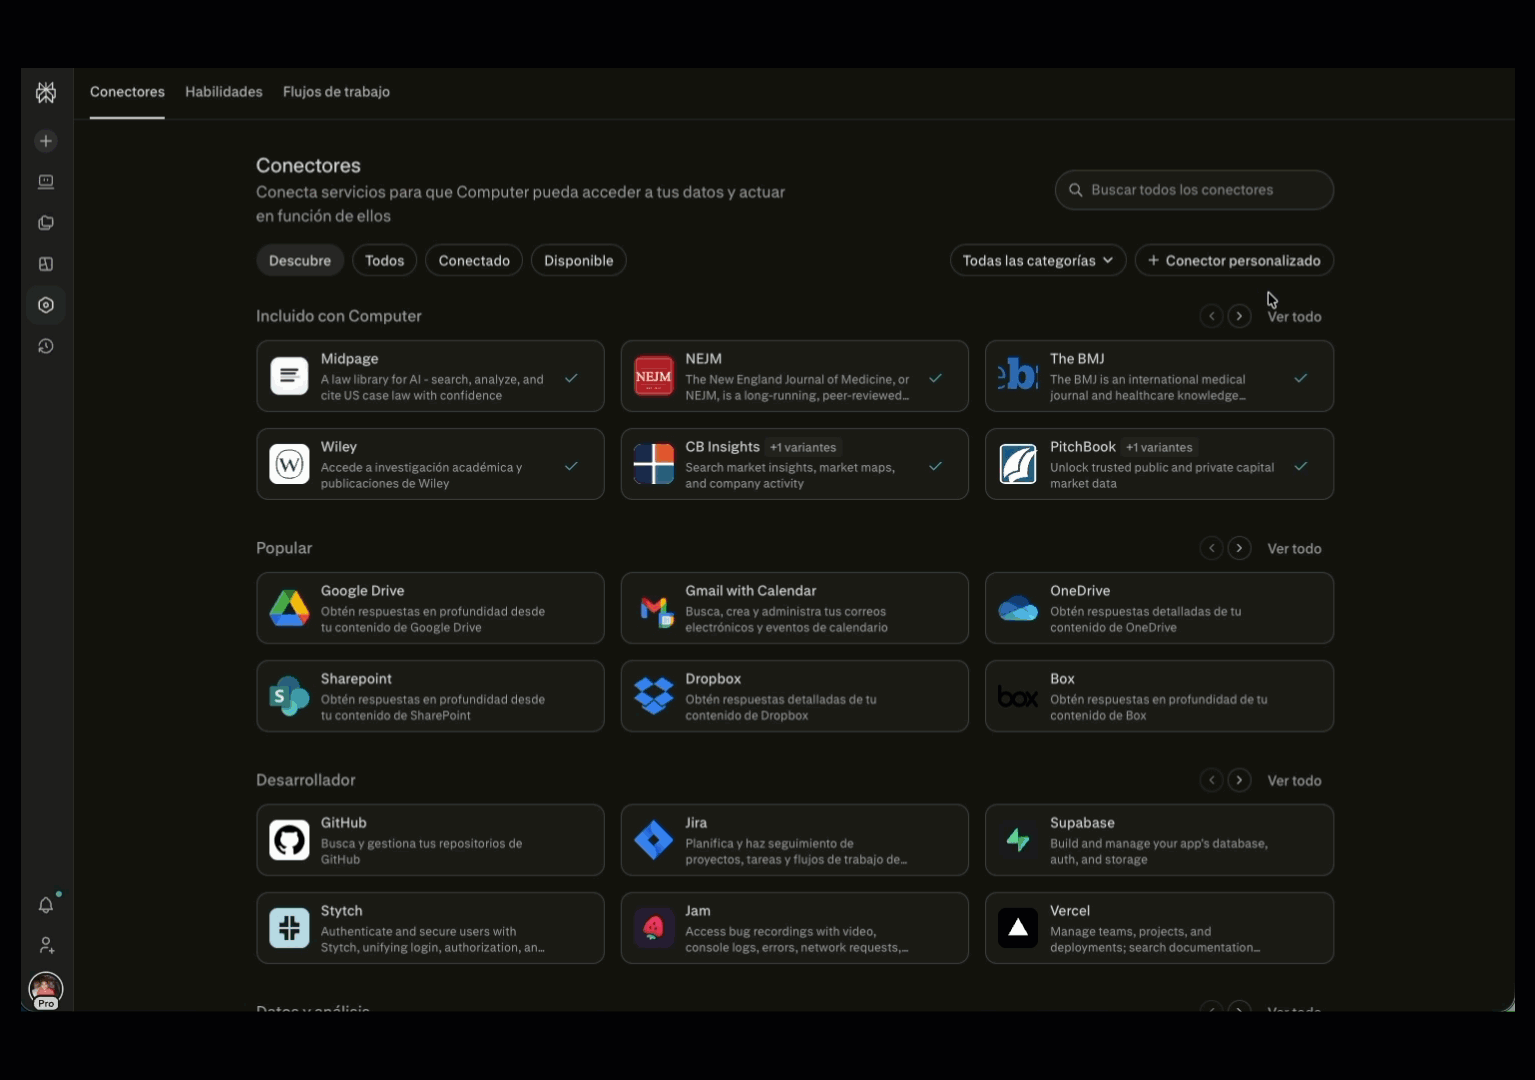Click the Google Drive logo icon
Viewport: 1535px width, 1080px height.
tap(289, 608)
